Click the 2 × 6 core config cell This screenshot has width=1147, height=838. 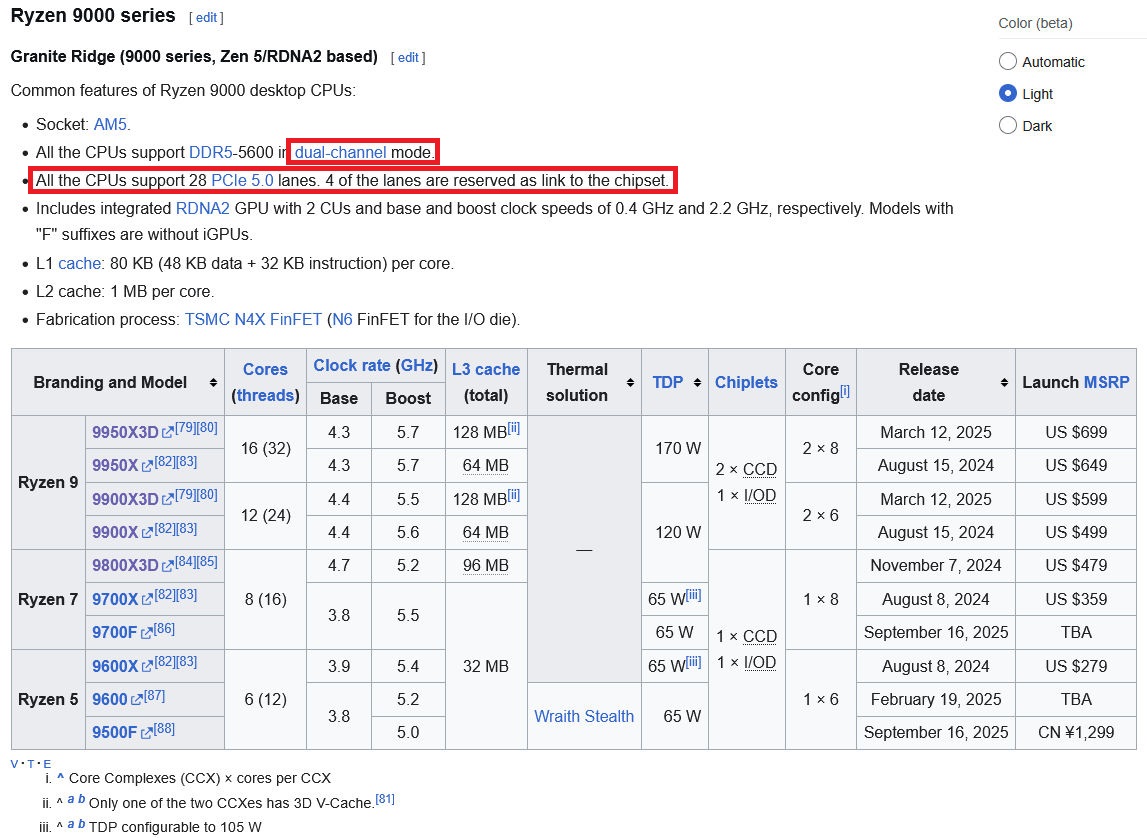pyautogui.click(x=821, y=516)
